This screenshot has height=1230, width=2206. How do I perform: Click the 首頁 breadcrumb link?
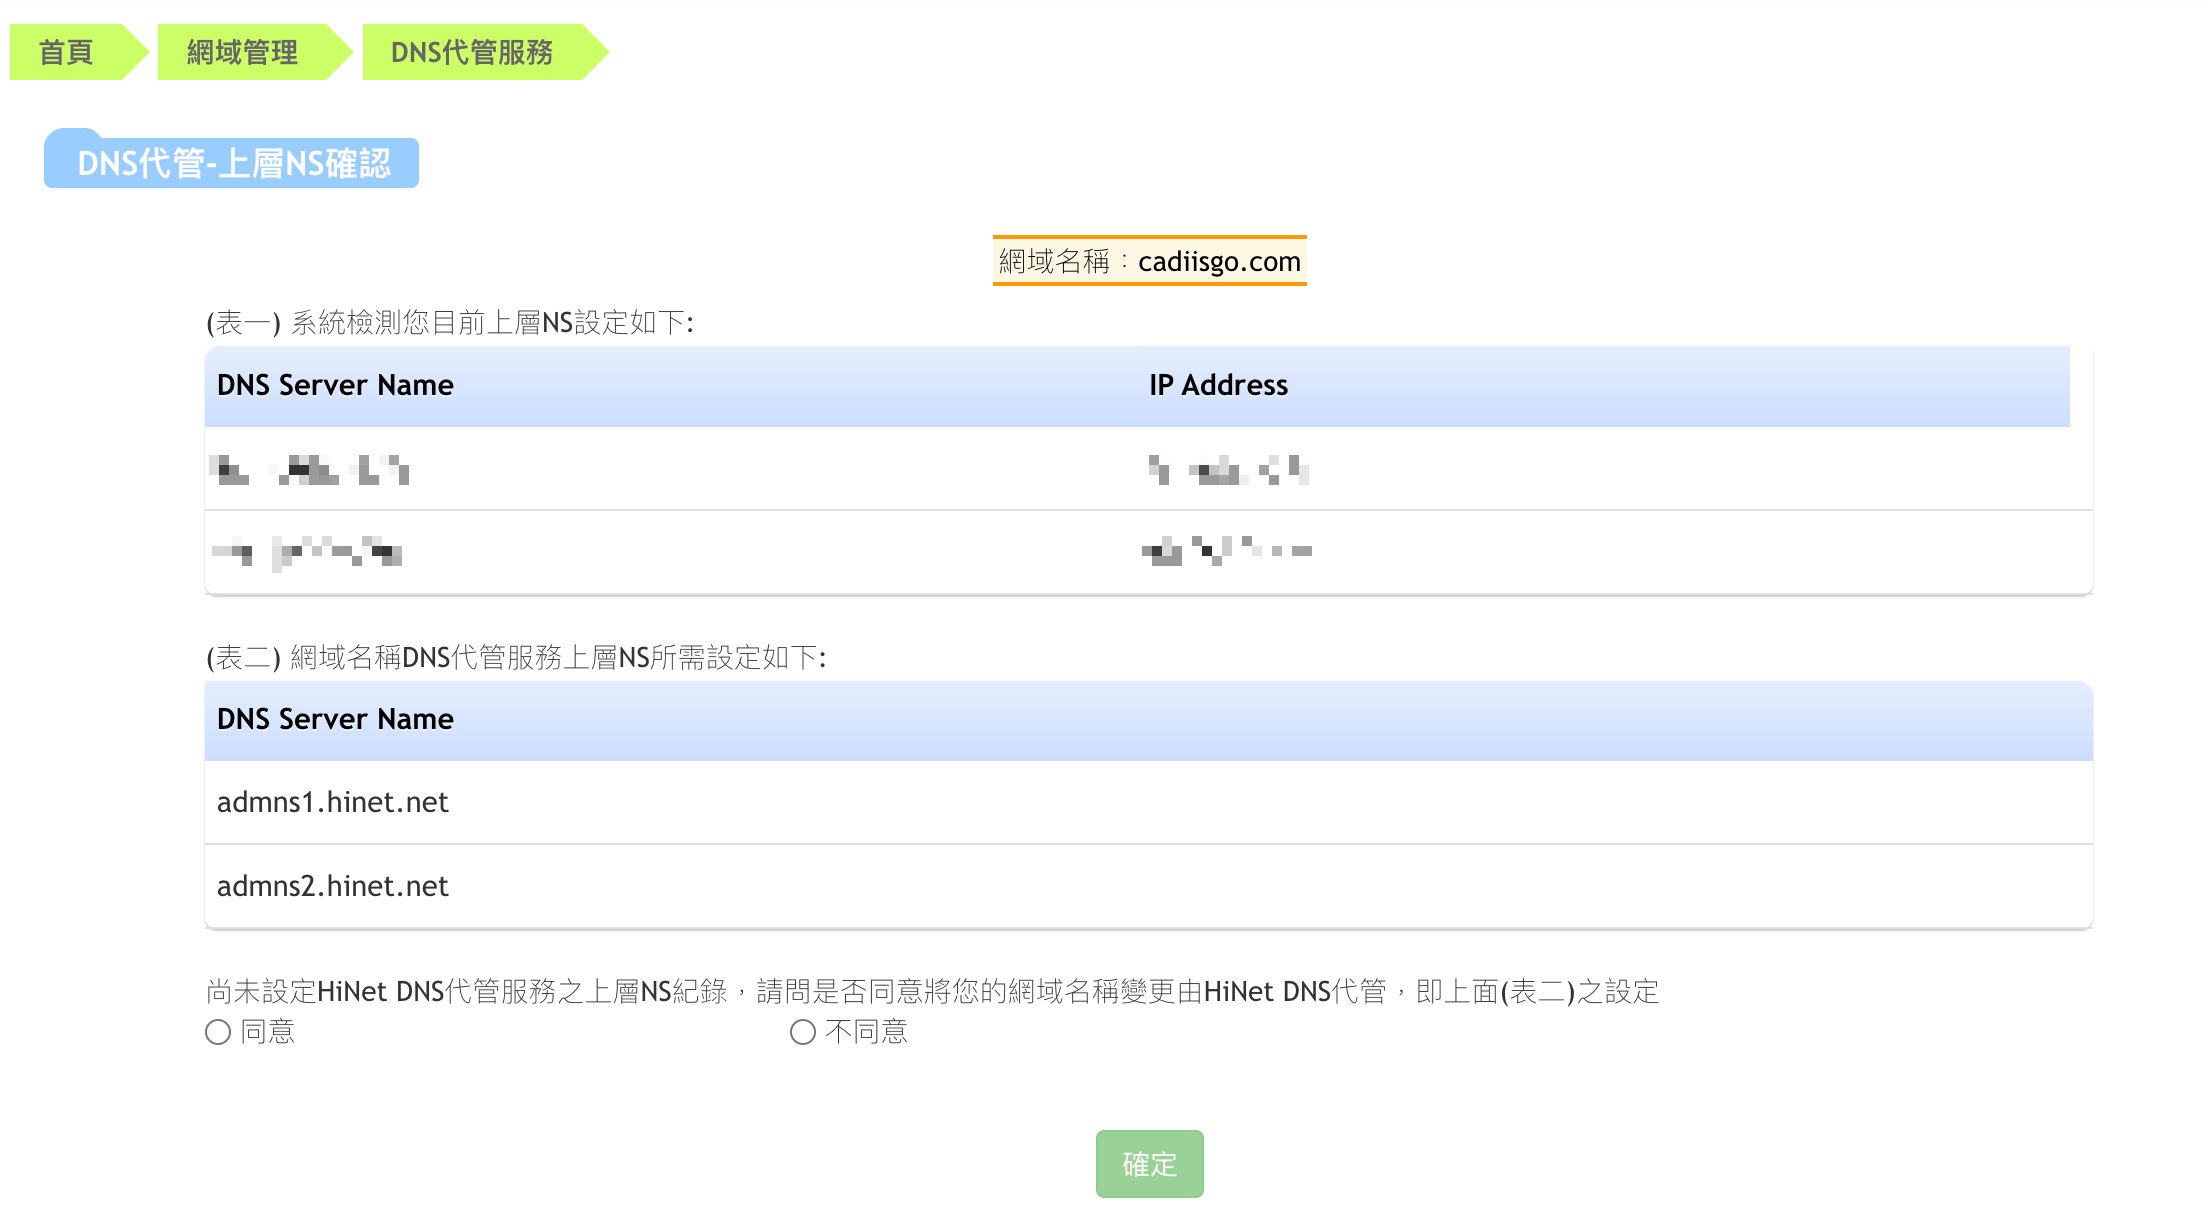coord(66,52)
